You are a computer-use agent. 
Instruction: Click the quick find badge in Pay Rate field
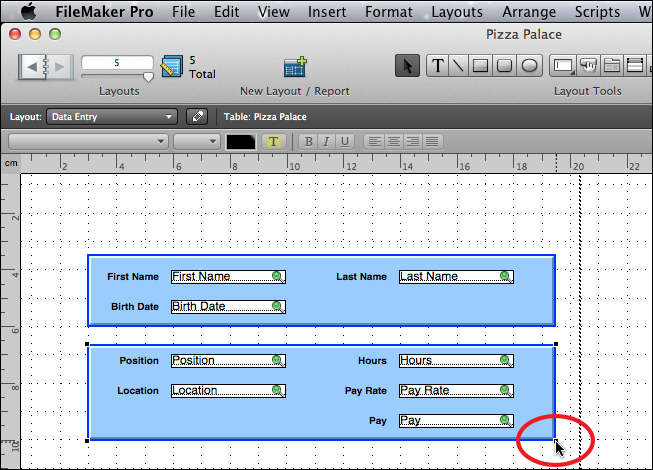click(506, 391)
